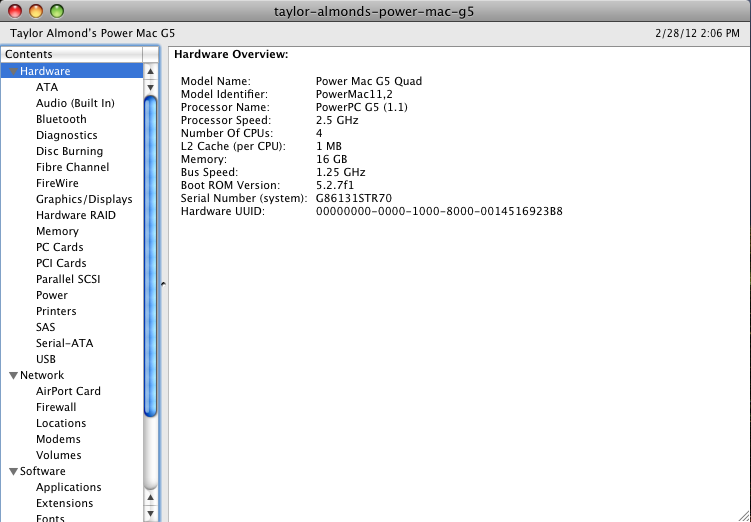
Task: Click the sidebar splitter collapse handle
Action: click(163, 284)
